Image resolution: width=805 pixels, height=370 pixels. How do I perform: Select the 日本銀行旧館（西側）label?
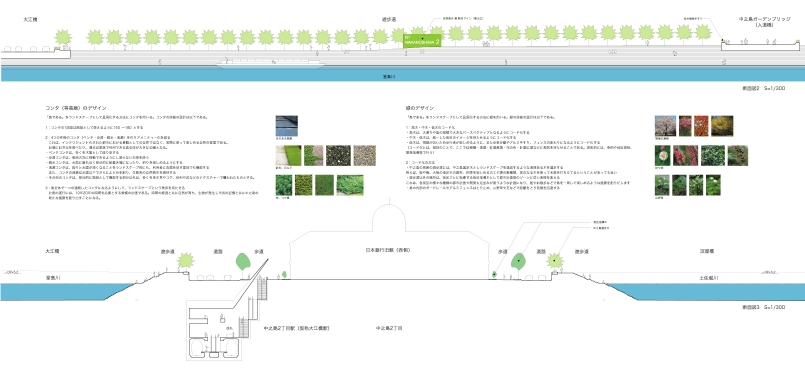click(388, 250)
